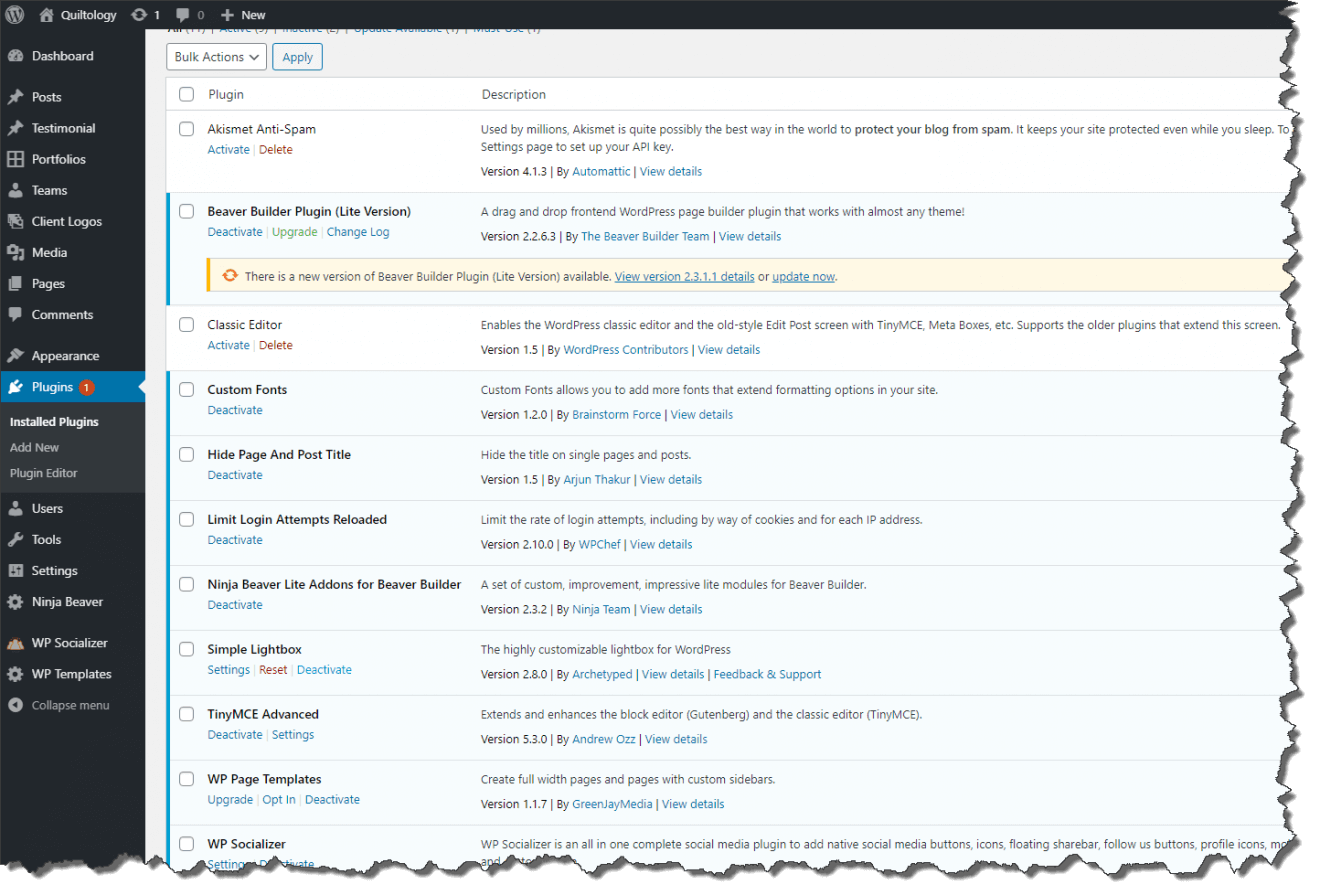Check the Akismet Anti-Spam checkbox
The height and width of the screenshot is (895, 1320).
(186, 129)
